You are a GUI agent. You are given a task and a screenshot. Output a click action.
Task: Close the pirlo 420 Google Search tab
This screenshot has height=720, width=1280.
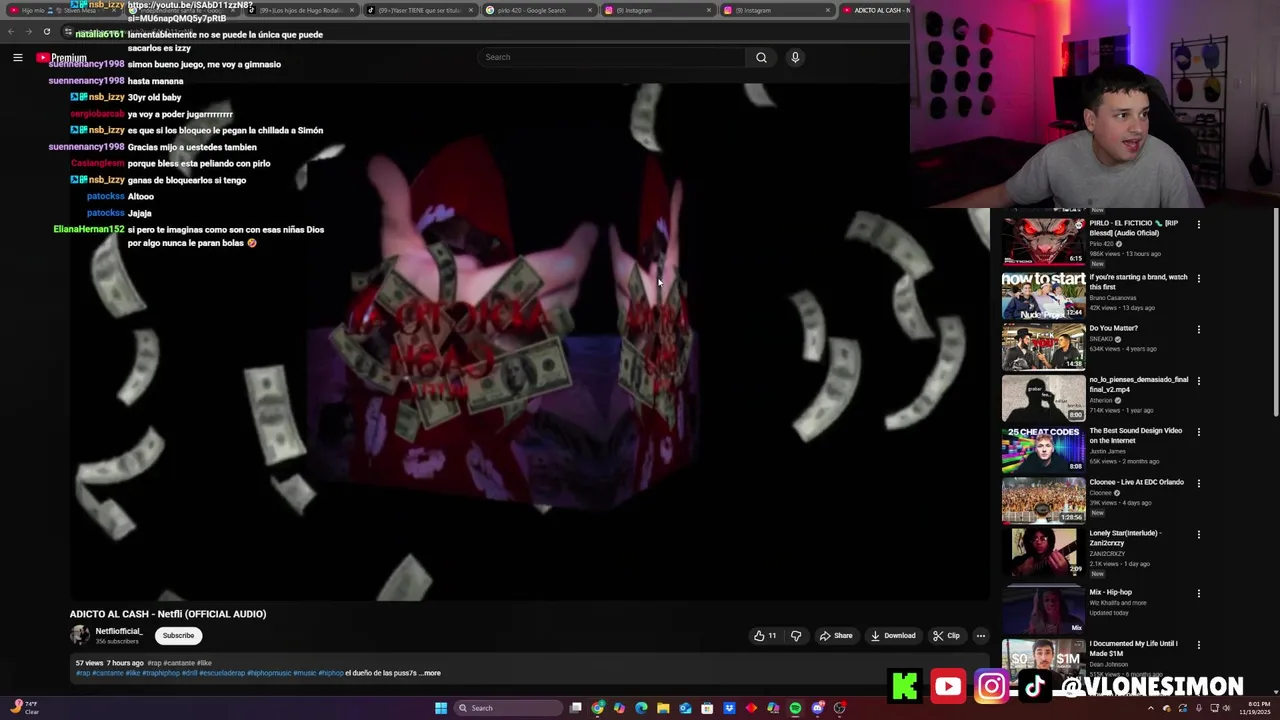(590, 10)
